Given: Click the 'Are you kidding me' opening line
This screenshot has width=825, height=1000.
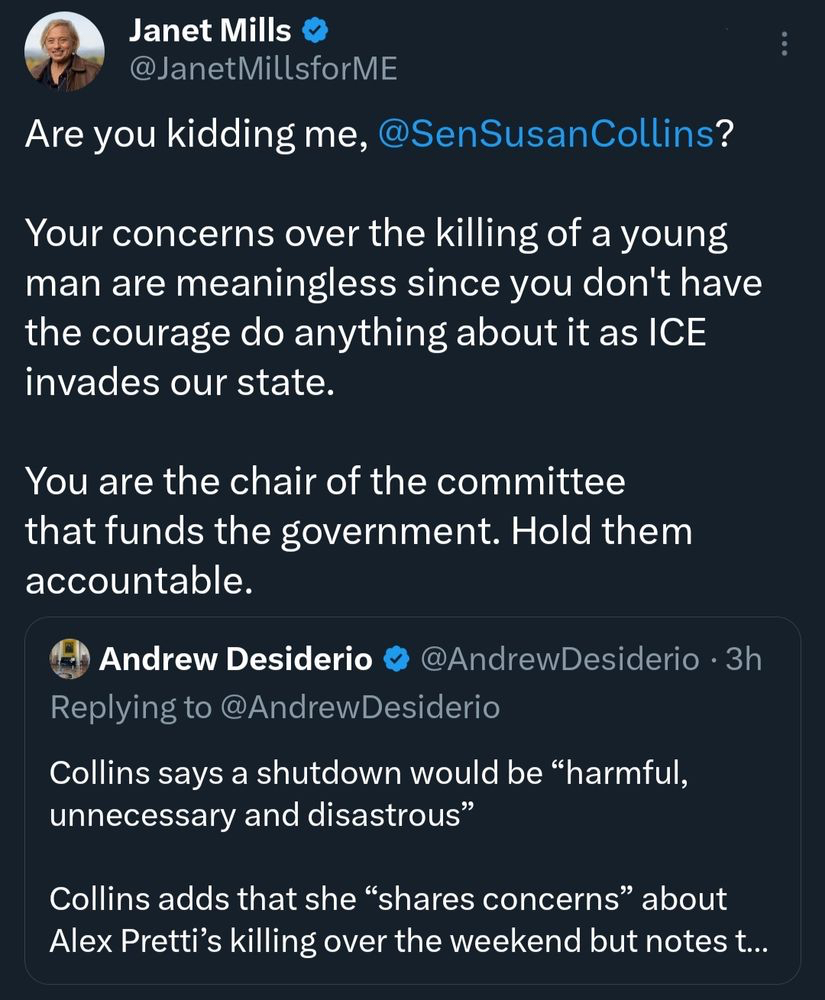Looking at the screenshot, I should click(x=200, y=134).
